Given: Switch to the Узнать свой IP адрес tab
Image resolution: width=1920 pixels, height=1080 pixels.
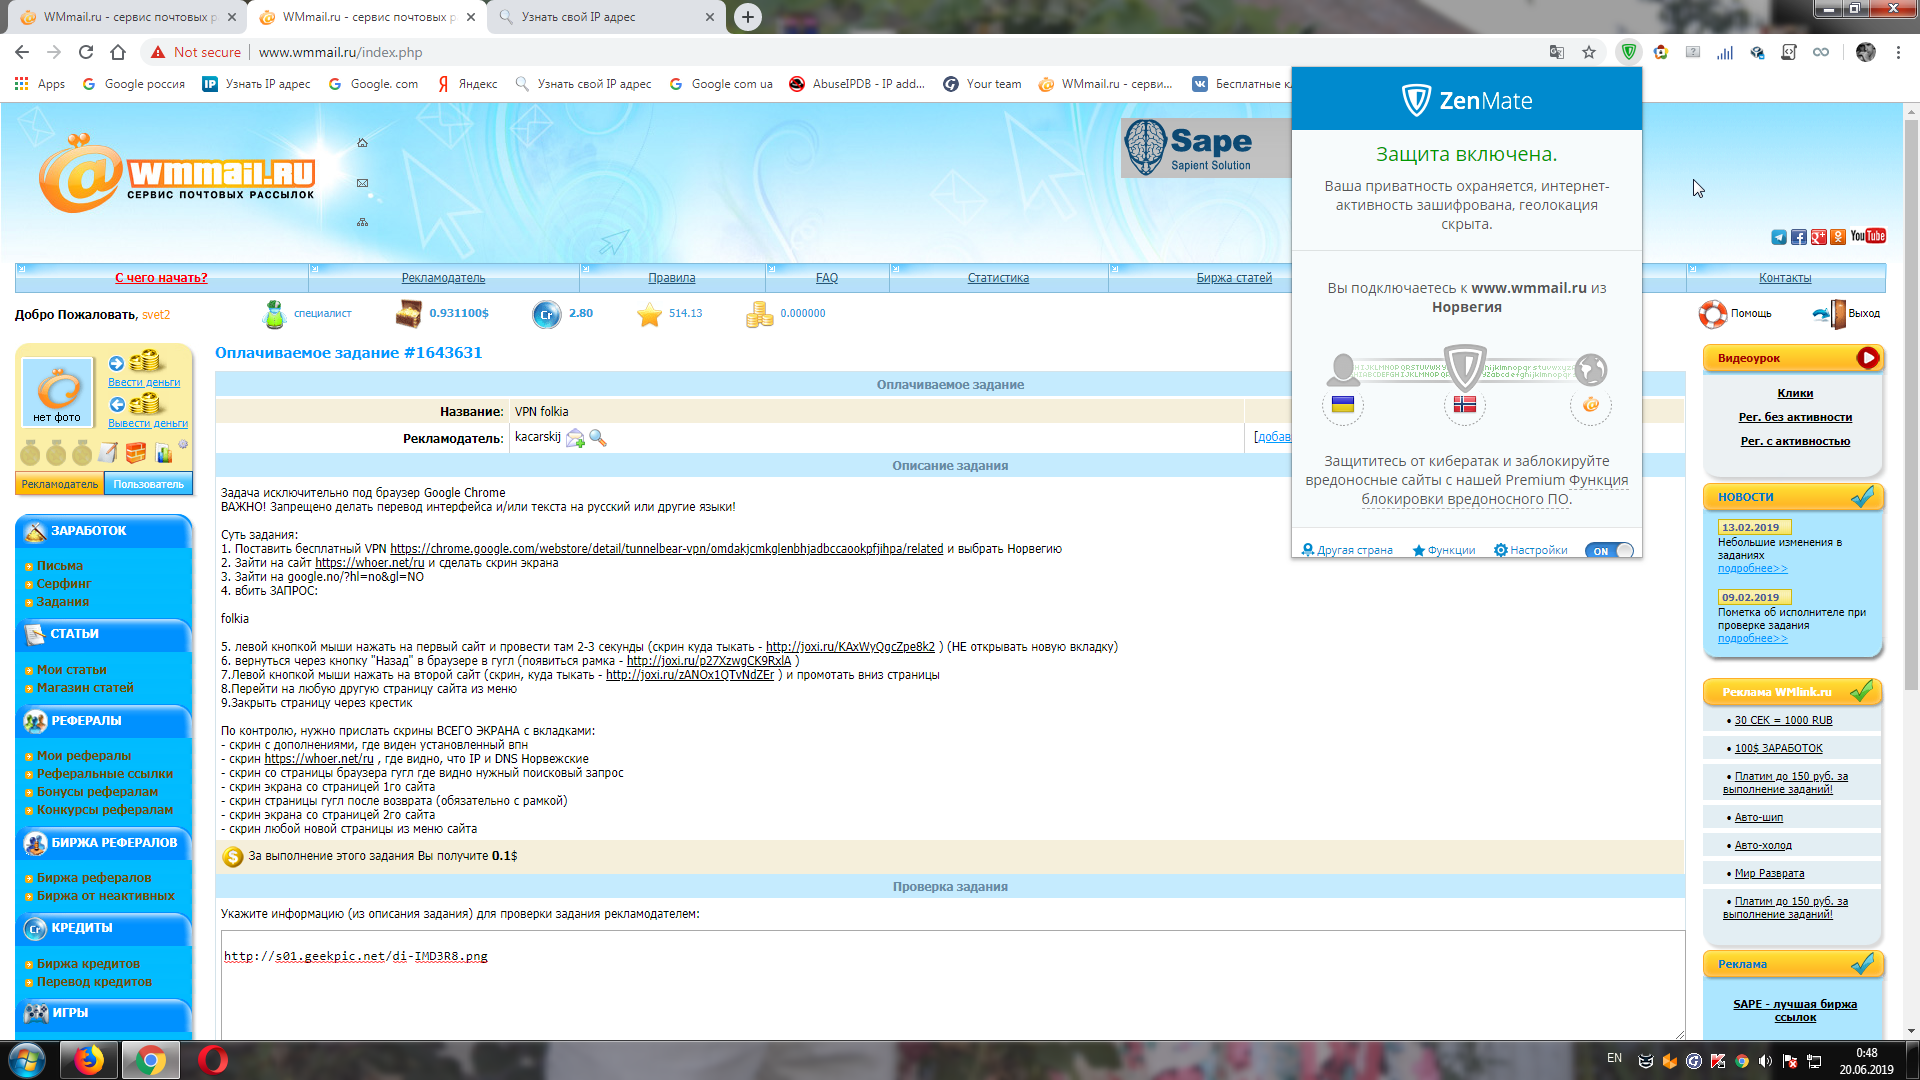Looking at the screenshot, I should pyautogui.click(x=606, y=17).
